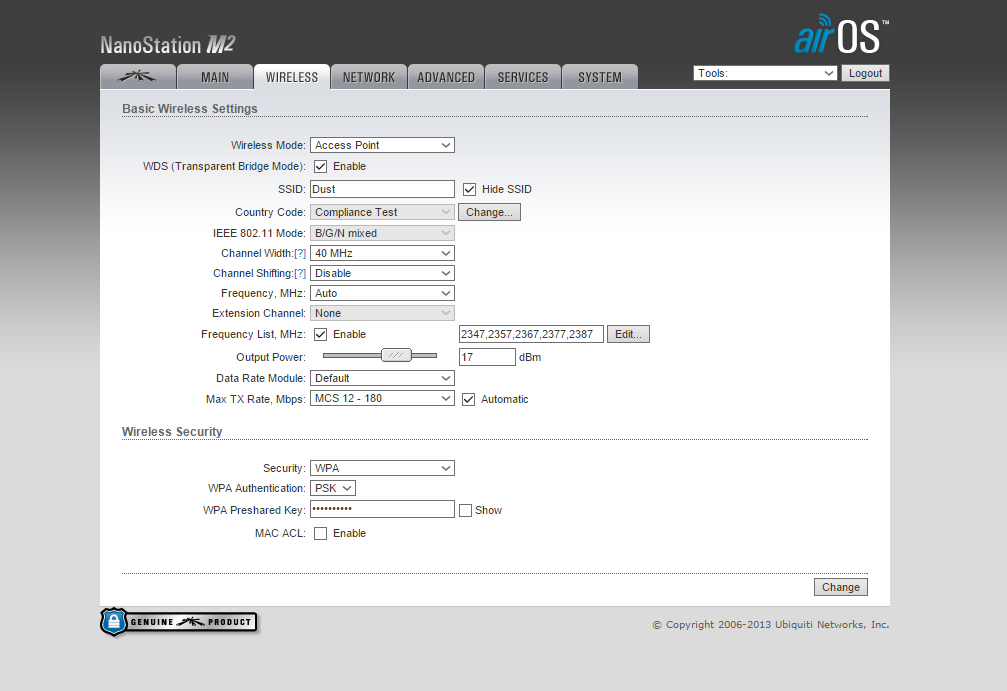Expand the Tools dropdown menu
The width and height of the screenshot is (1007, 691).
[765, 73]
